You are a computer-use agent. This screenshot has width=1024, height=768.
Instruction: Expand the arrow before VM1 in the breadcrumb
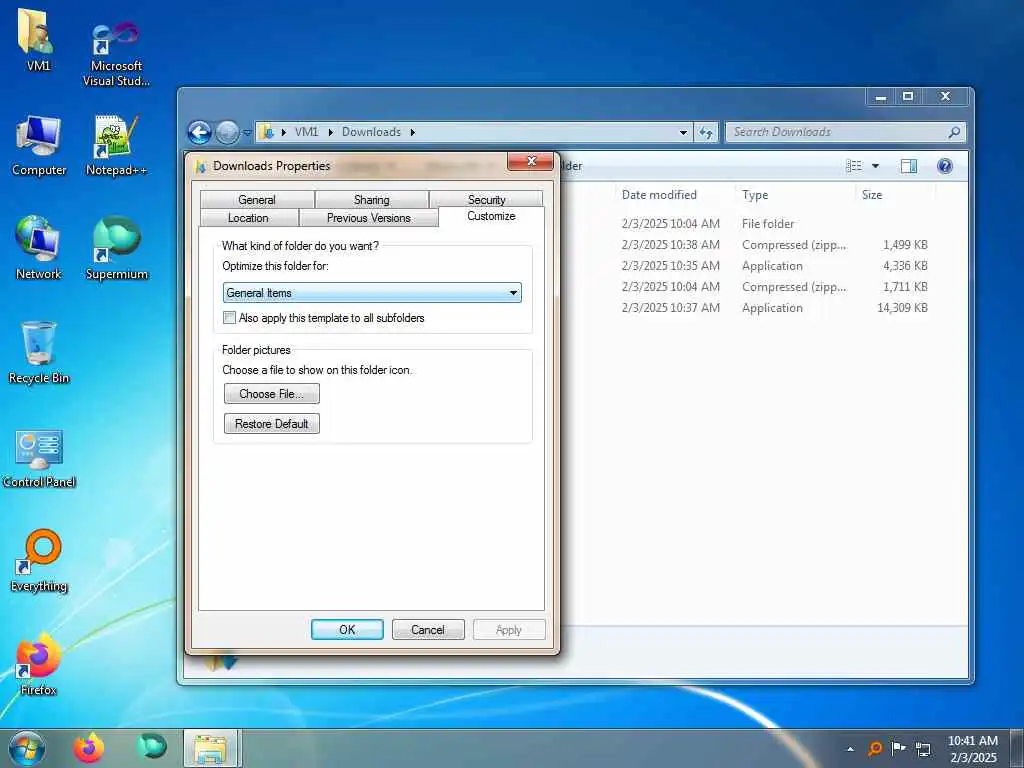(283, 133)
